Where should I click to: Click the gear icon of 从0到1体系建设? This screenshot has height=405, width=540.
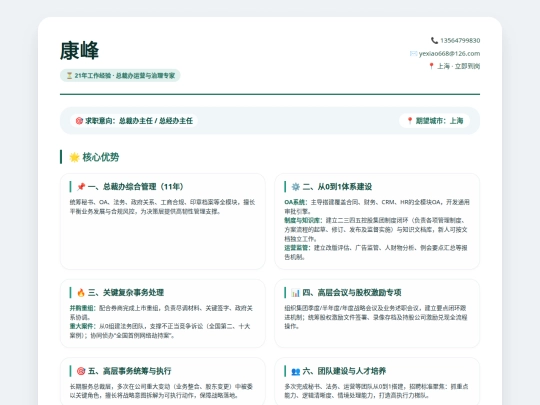(x=295, y=187)
